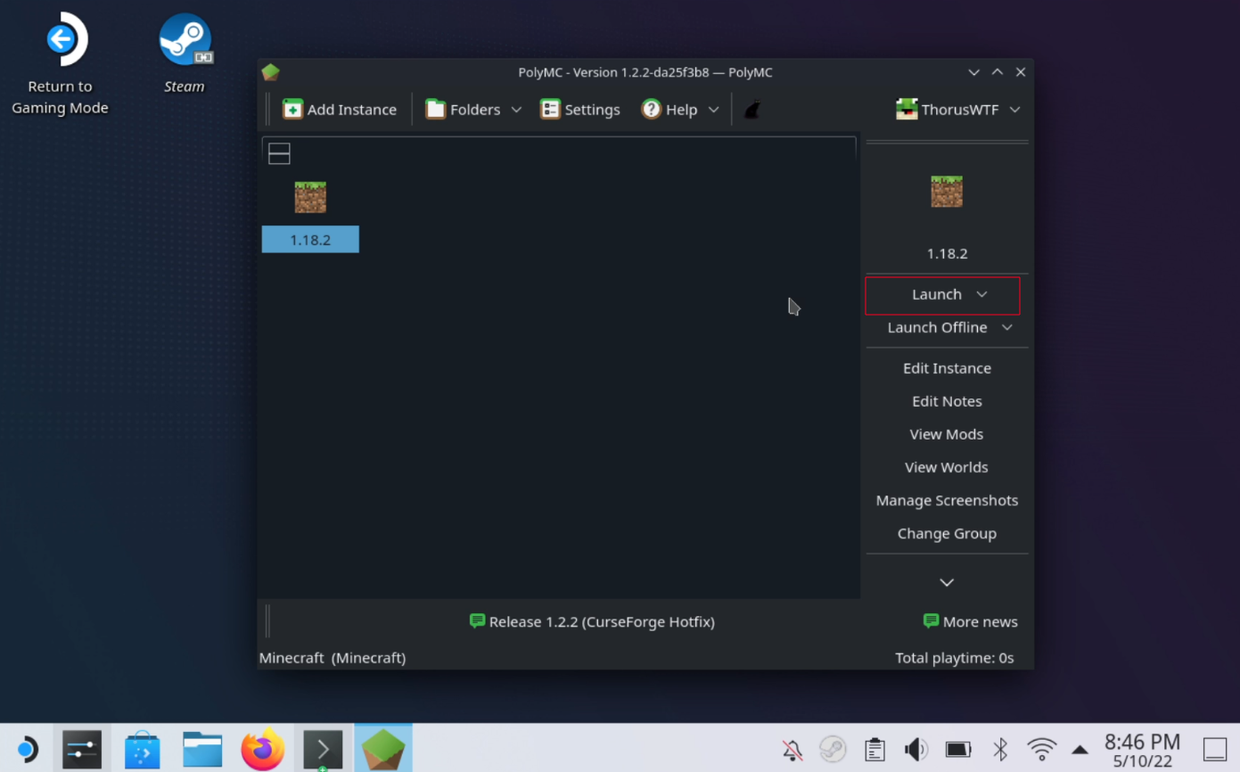Image resolution: width=1240 pixels, height=772 pixels.
Task: Click the cat icon in the toolbar
Action: 753,110
